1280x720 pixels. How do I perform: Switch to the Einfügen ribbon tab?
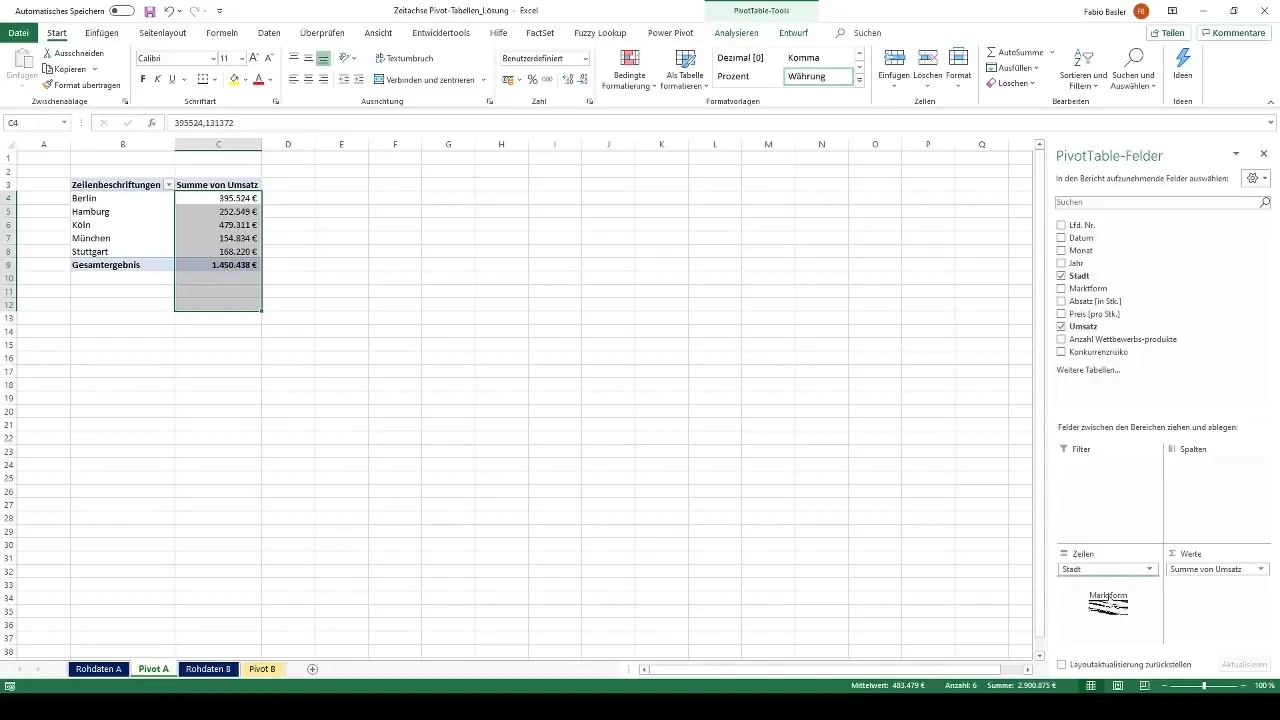[x=102, y=33]
